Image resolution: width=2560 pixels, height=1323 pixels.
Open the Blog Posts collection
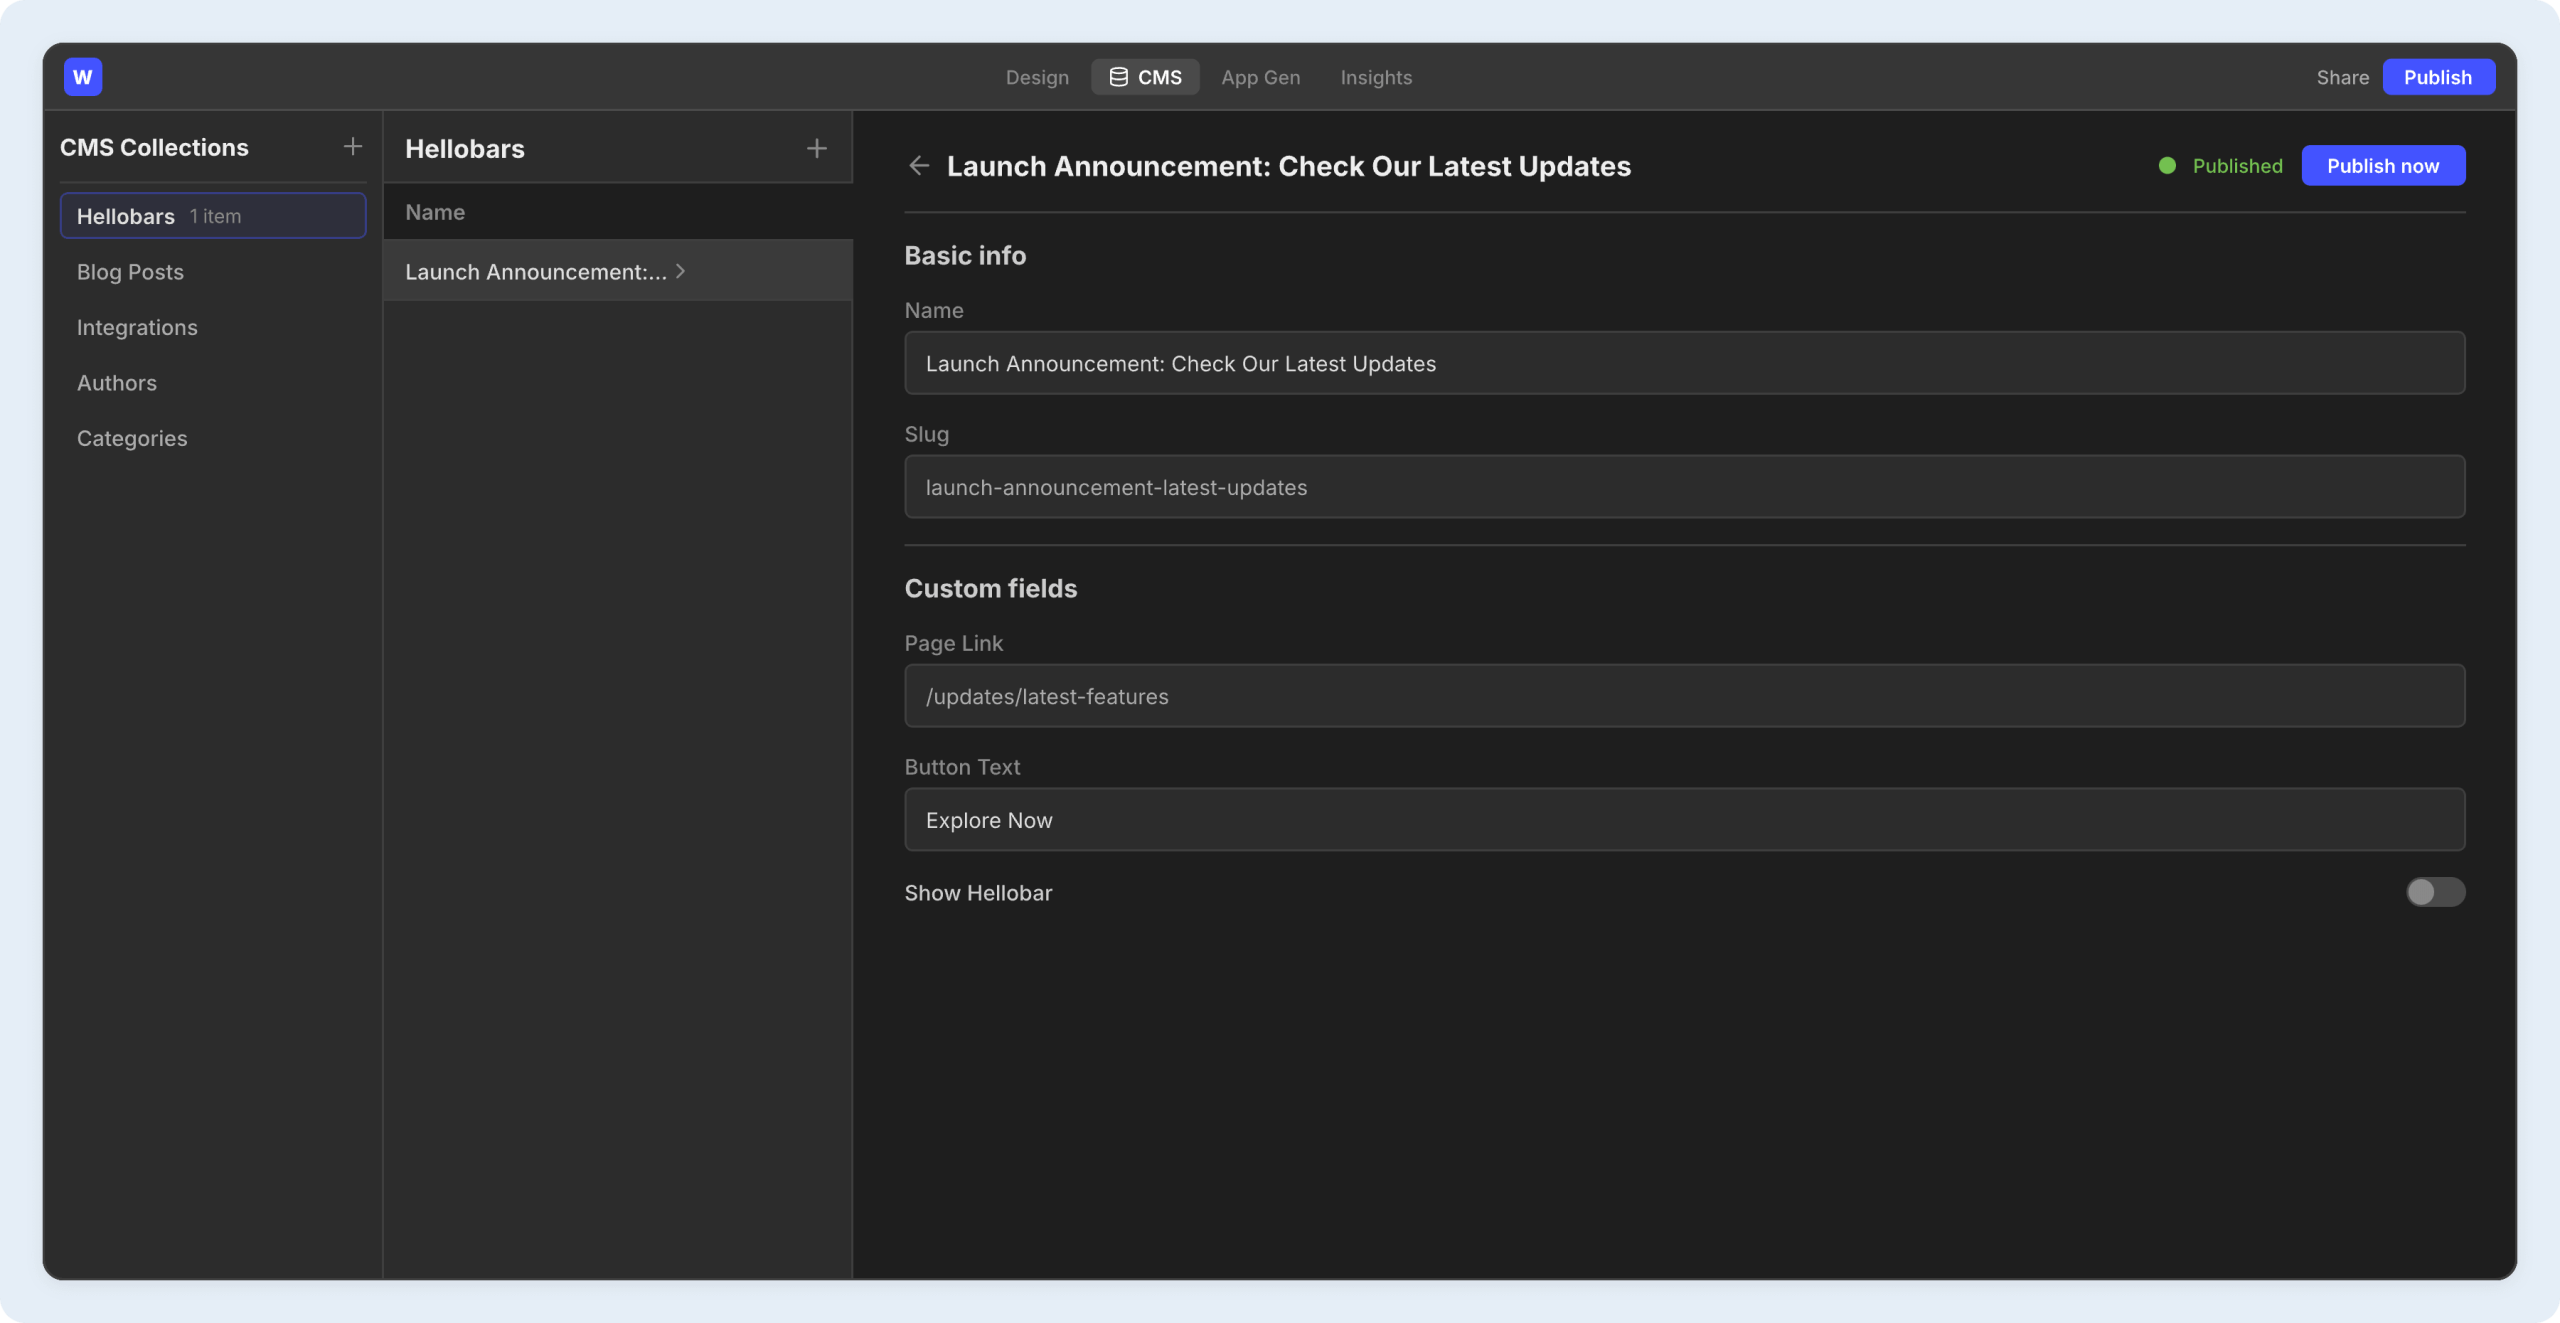tap(130, 271)
